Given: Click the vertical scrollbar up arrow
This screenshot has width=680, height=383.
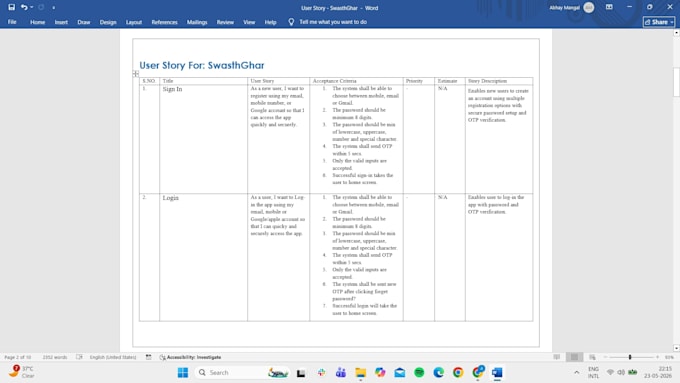Looking at the screenshot, I should point(676,33).
